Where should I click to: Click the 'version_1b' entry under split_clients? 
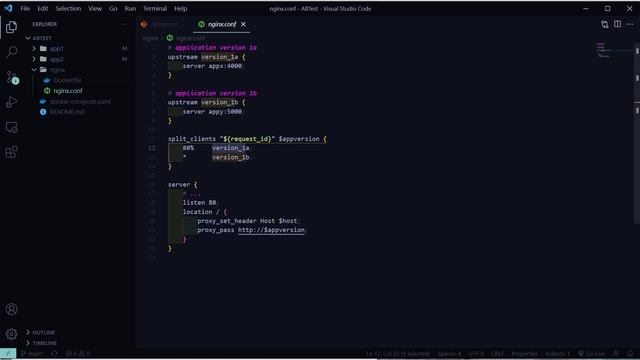[x=230, y=157]
